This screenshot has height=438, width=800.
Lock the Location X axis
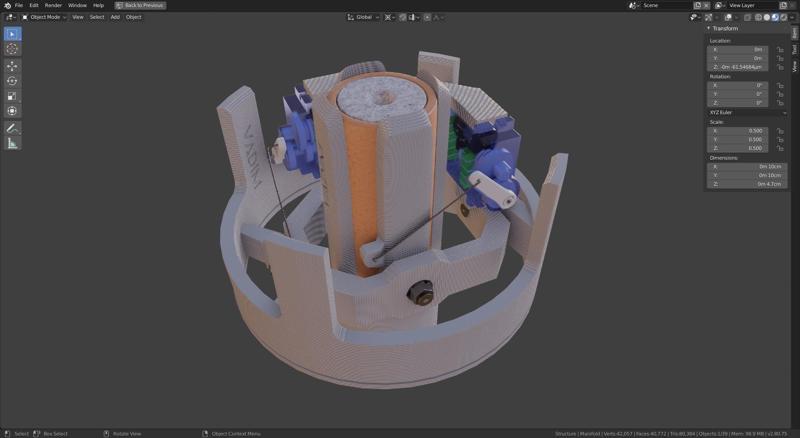tap(780, 50)
